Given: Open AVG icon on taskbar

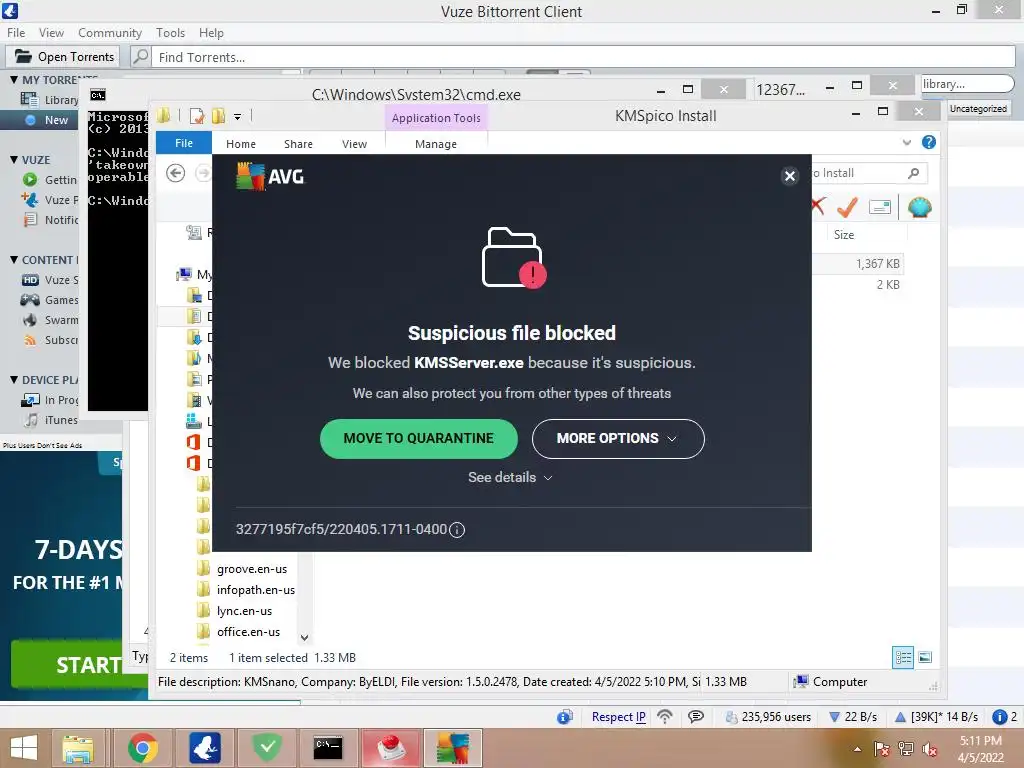Looking at the screenshot, I should [x=453, y=748].
